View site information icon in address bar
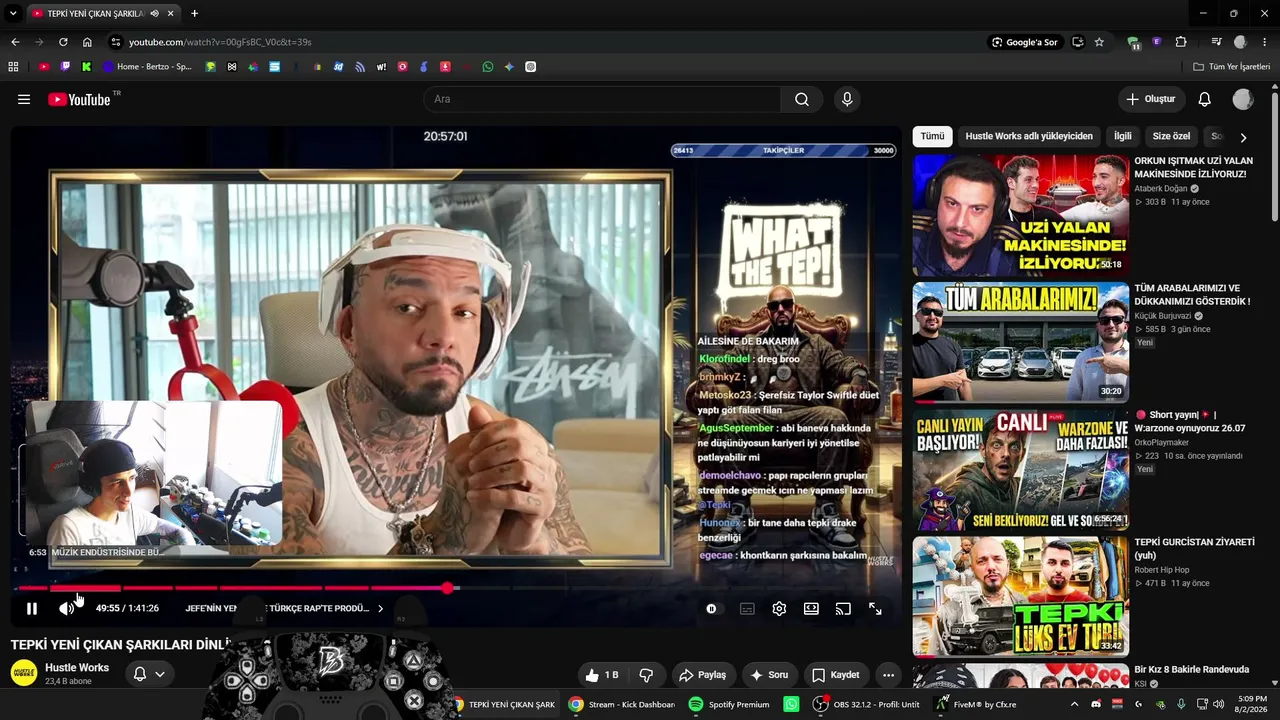This screenshot has height=720, width=1280. pos(116,42)
